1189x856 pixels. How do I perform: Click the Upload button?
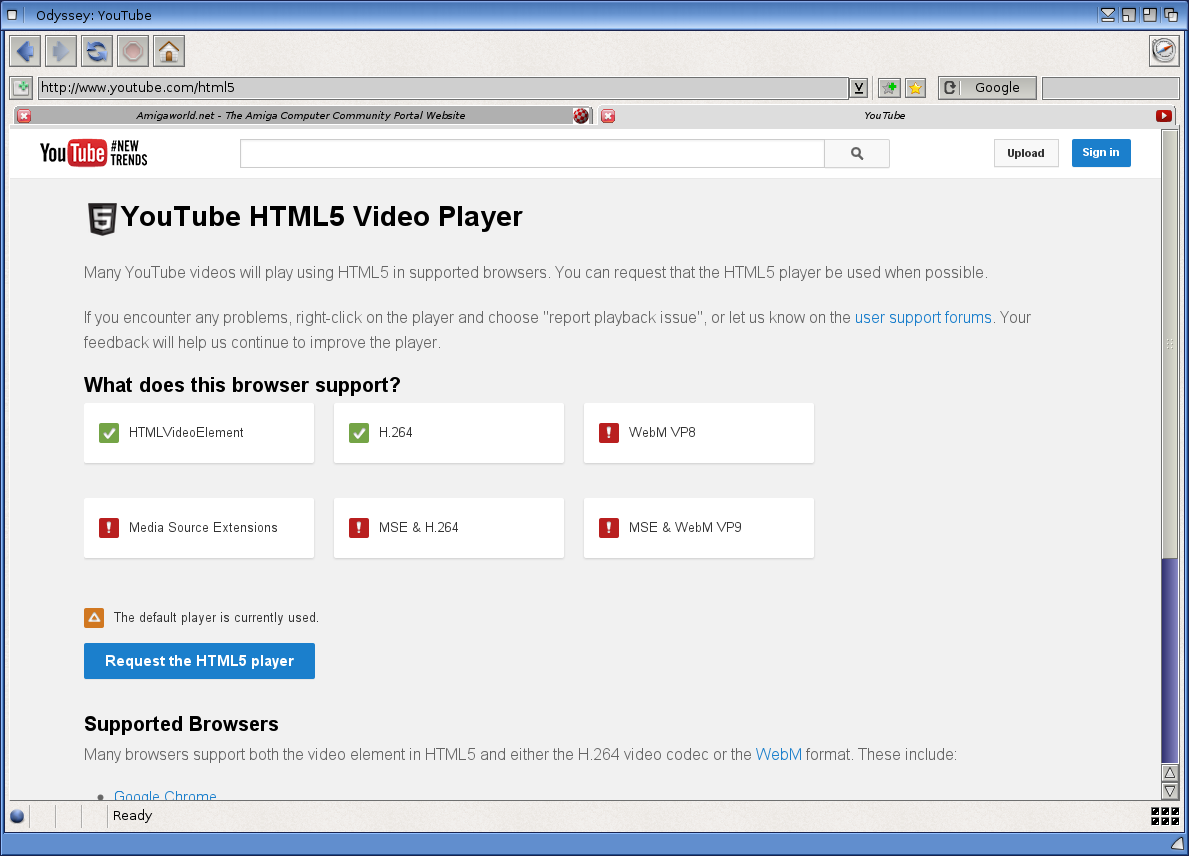(1026, 153)
